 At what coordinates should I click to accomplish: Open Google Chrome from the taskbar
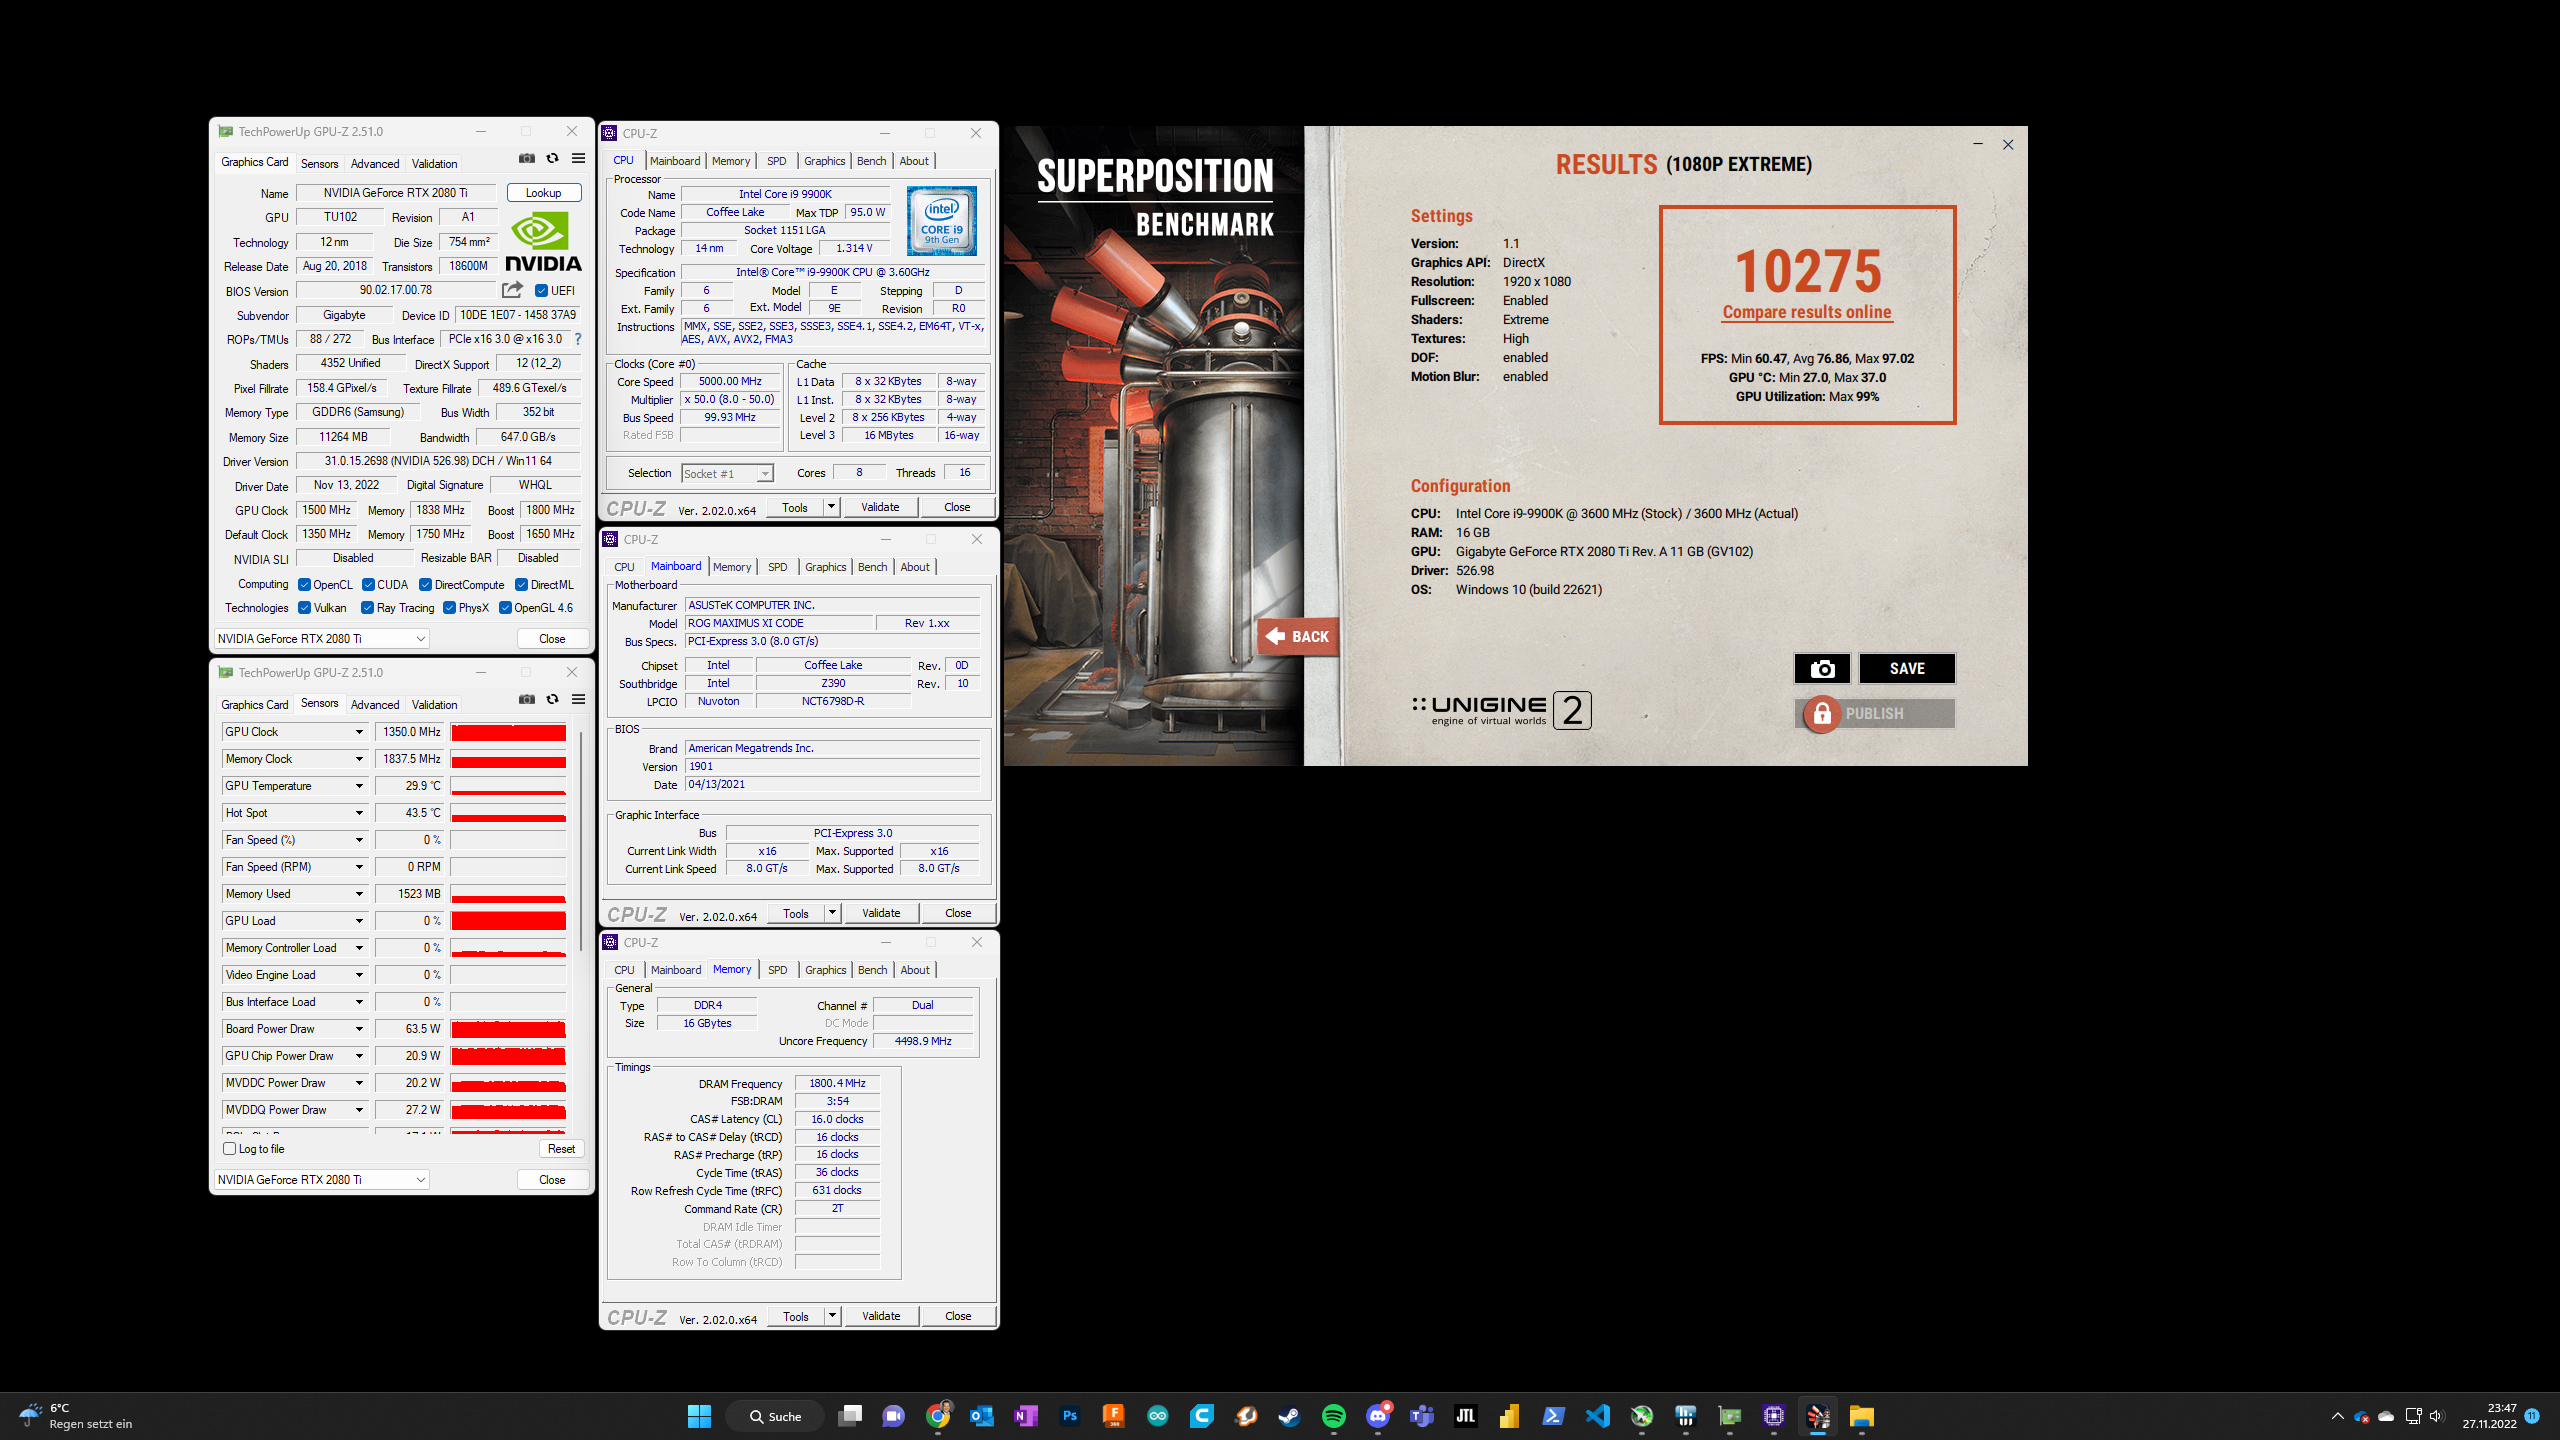point(938,1416)
